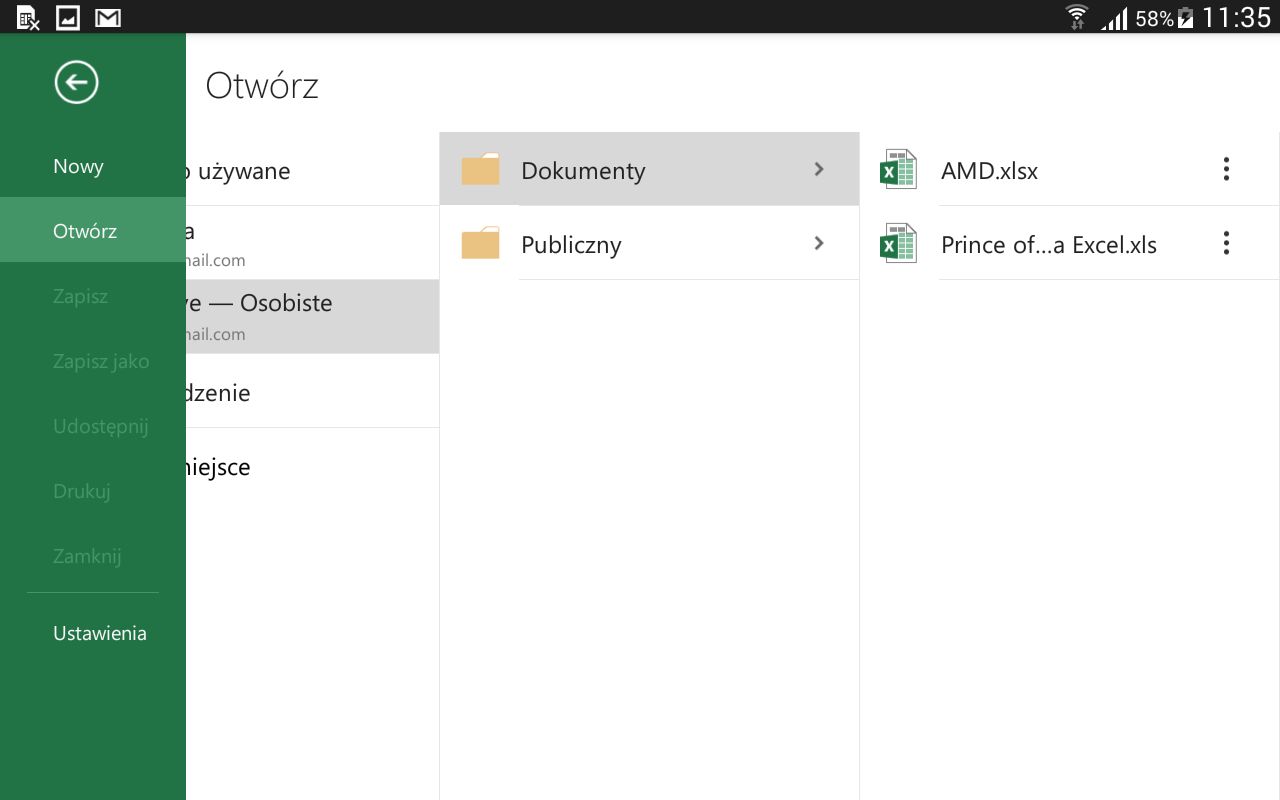Open the more options for AMD.xlsx

(1226, 170)
